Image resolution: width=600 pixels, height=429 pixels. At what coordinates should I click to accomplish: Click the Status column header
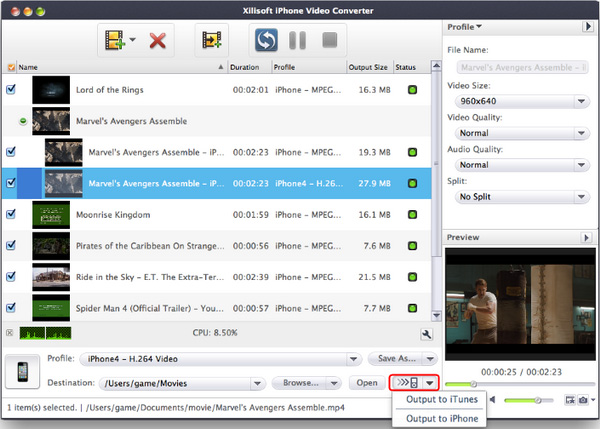412,67
